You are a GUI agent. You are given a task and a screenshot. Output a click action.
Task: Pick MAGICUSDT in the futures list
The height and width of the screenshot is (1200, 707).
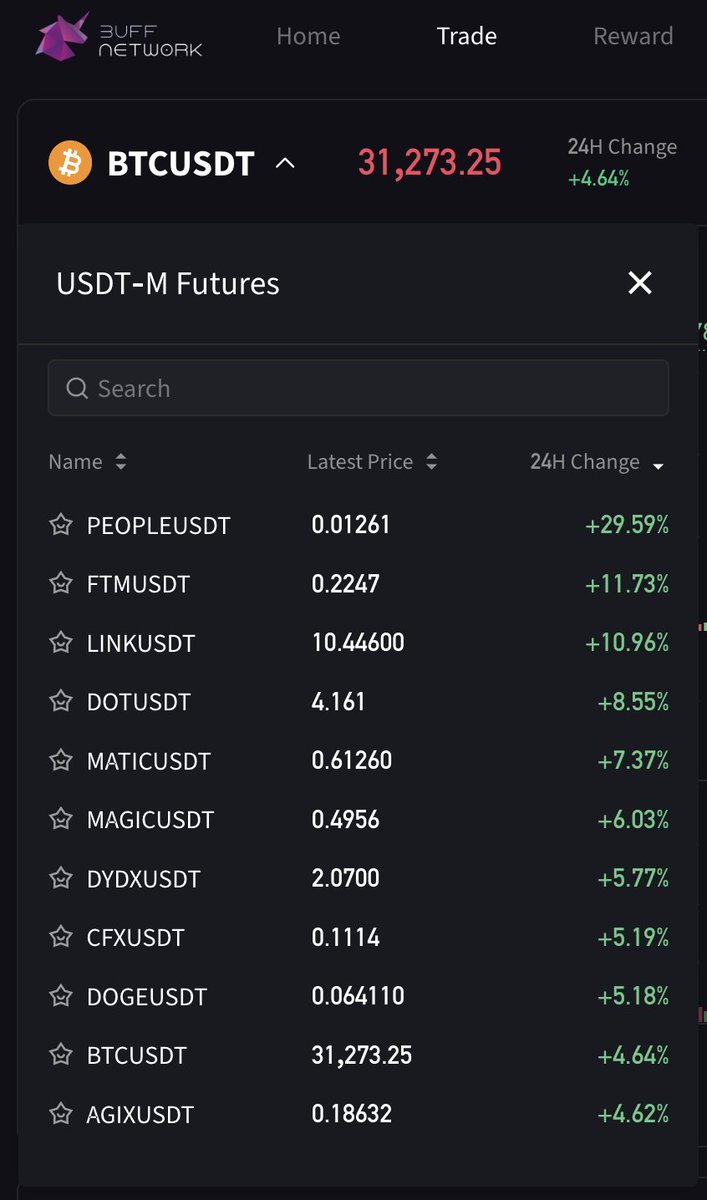pyautogui.click(x=151, y=820)
